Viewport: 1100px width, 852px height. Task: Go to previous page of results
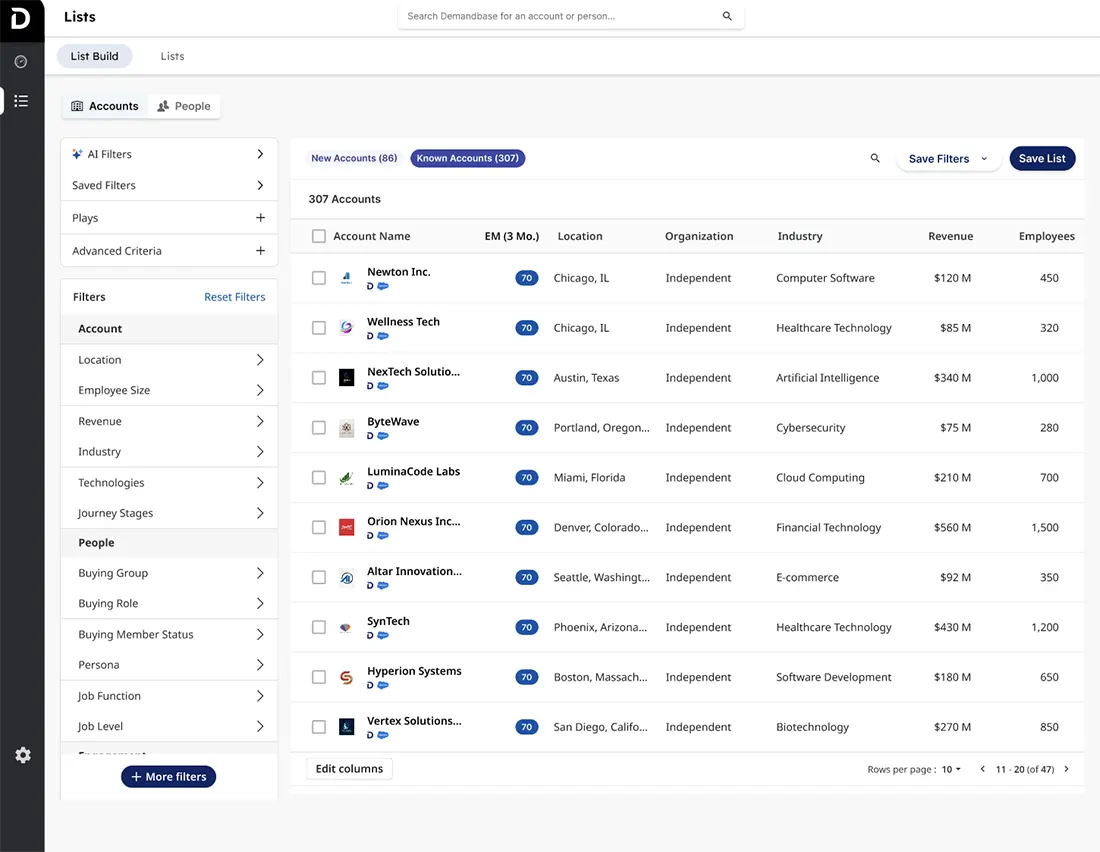(x=982, y=769)
